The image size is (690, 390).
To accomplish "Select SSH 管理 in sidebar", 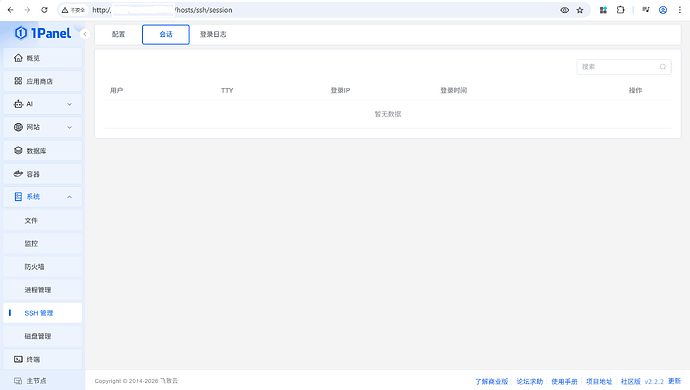I will (x=43, y=313).
